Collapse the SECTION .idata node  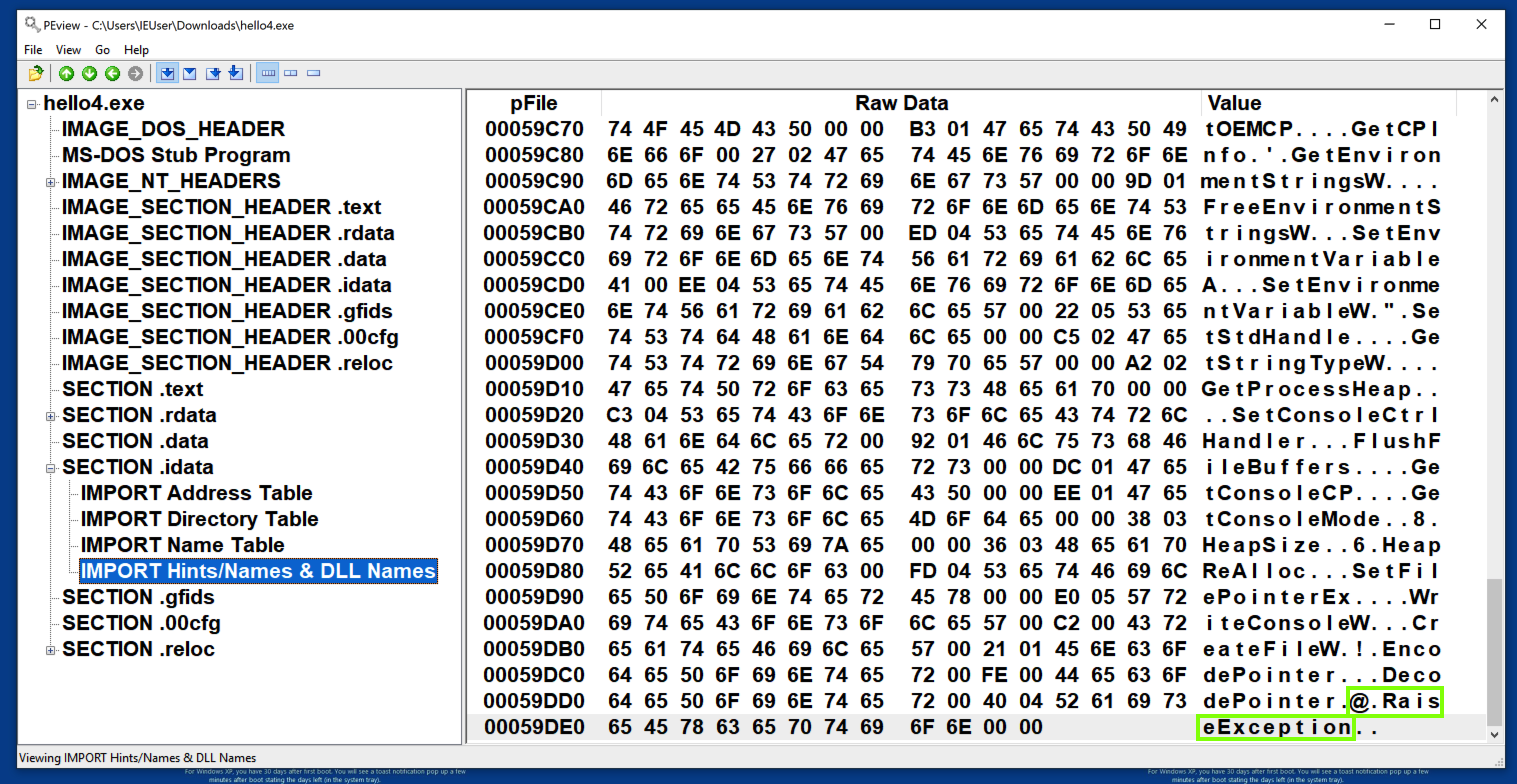pyautogui.click(x=50, y=468)
